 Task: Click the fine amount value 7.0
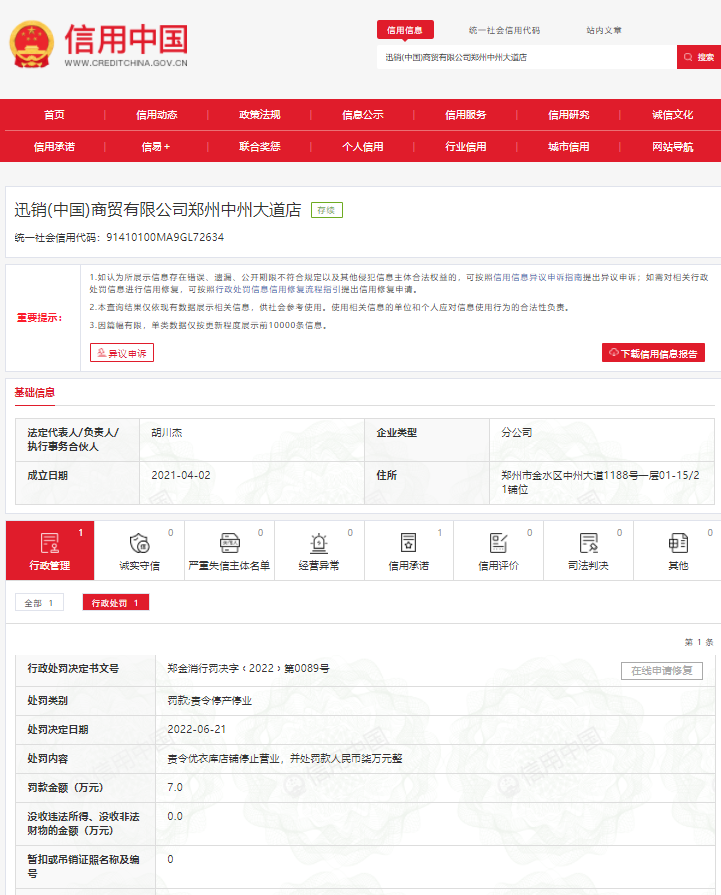click(175, 788)
